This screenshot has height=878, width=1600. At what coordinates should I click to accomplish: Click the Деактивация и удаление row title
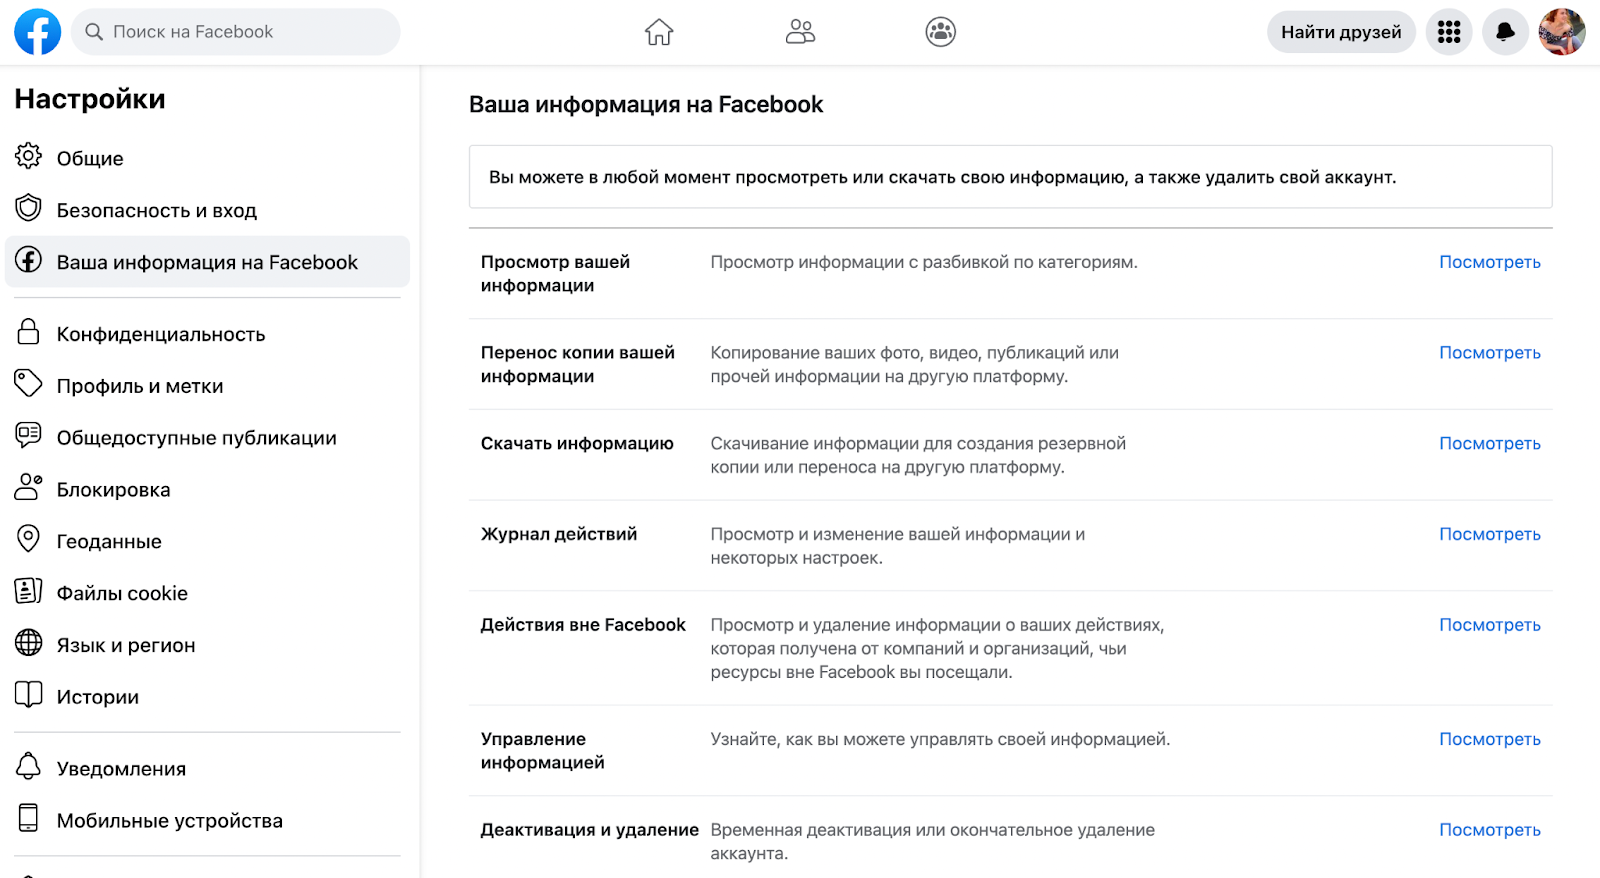click(x=590, y=830)
